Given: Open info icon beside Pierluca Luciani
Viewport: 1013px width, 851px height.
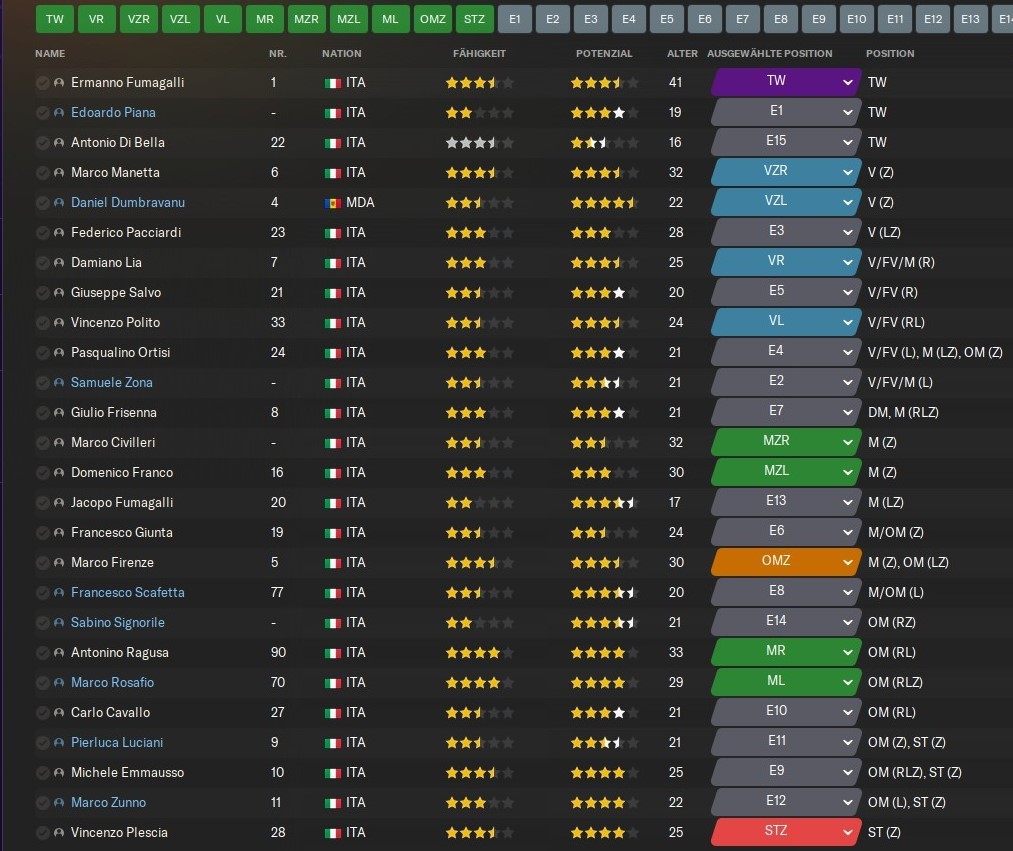Looking at the screenshot, I should click(x=59, y=743).
